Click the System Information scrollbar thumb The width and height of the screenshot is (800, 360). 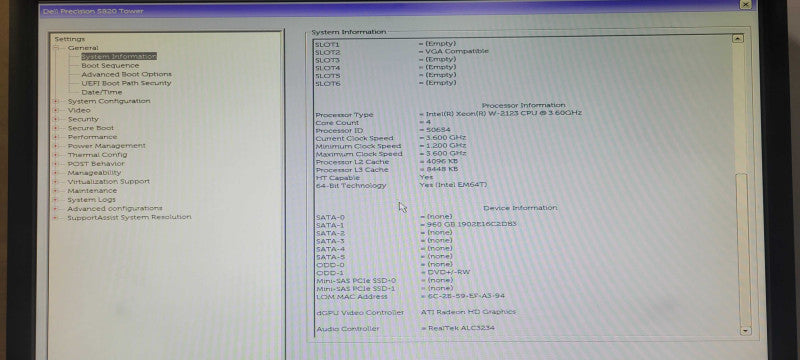(741, 249)
